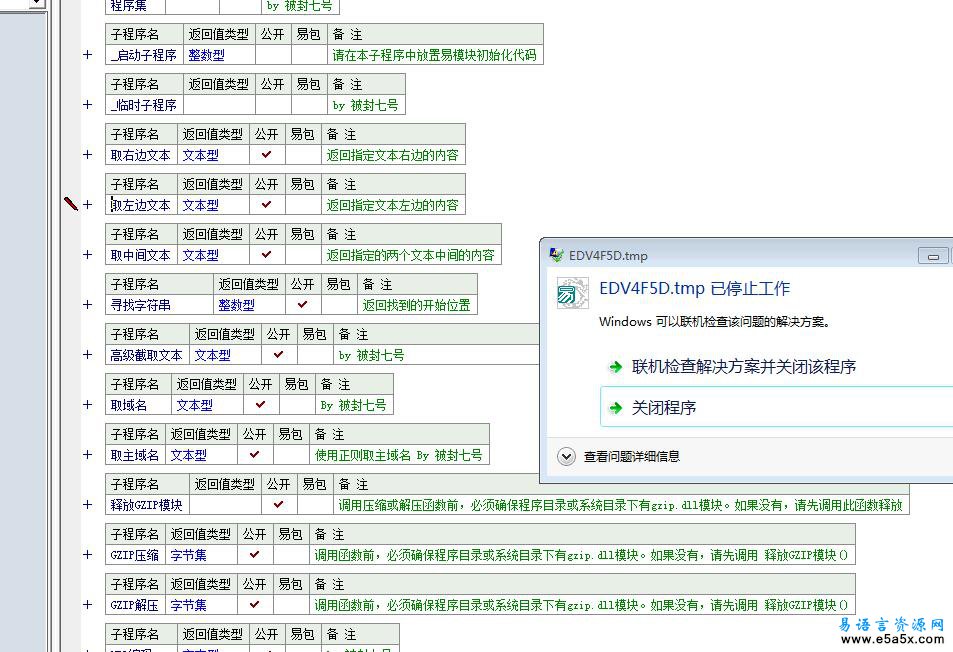Click the red marker icon beside 取左边文本
The width and height of the screenshot is (953, 652).
71,204
